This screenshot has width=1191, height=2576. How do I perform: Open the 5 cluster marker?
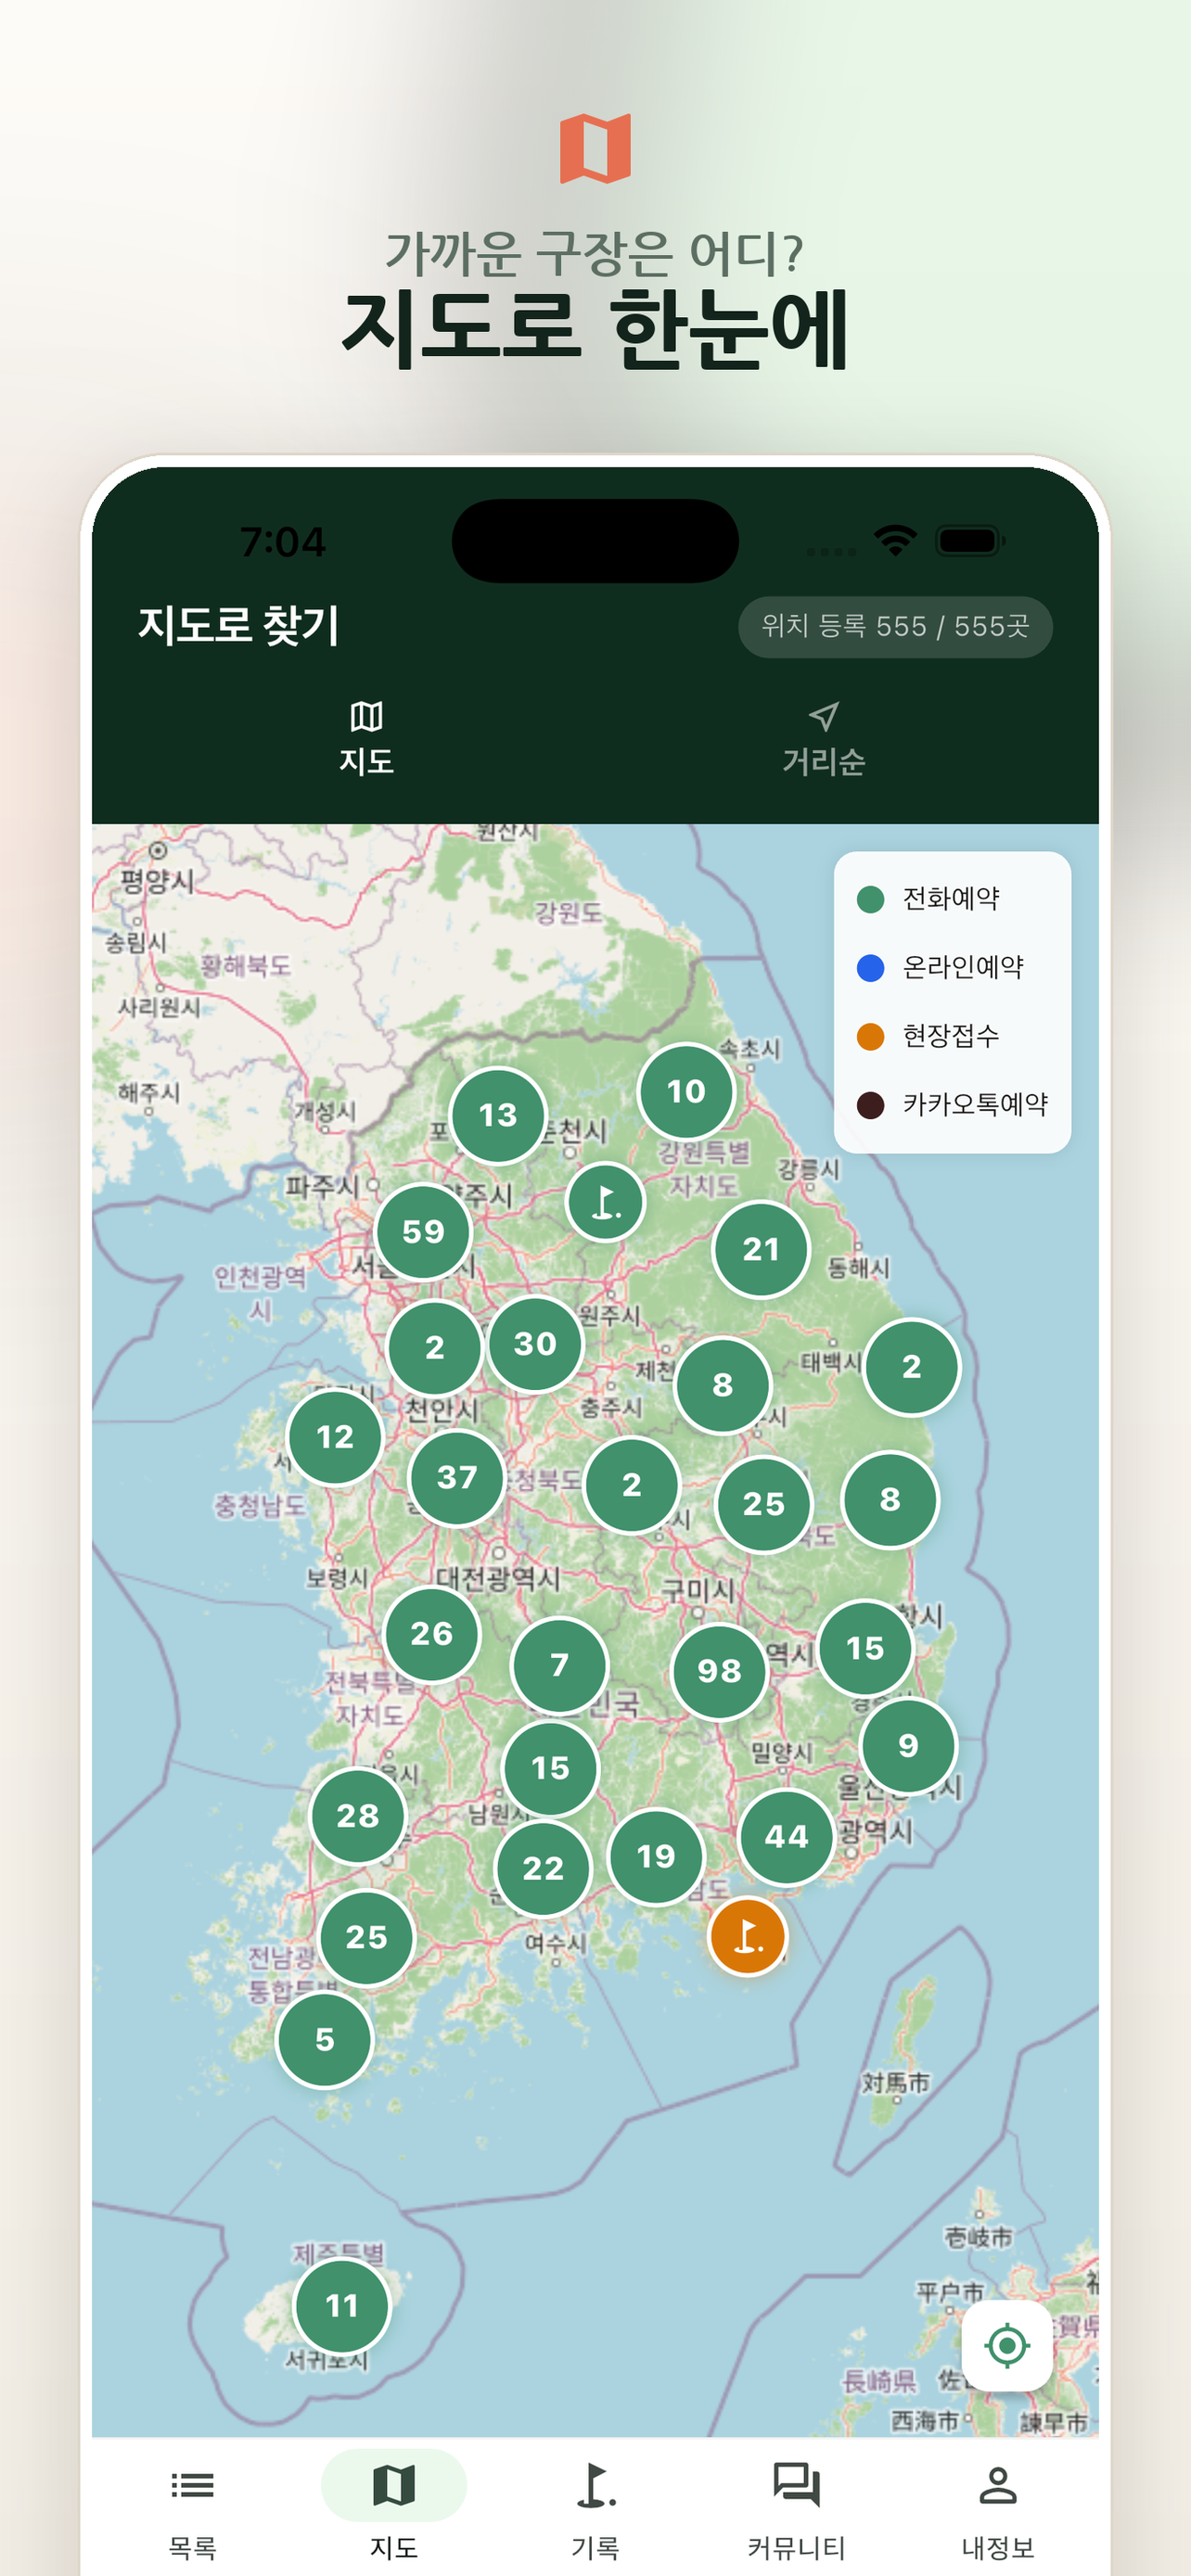325,2039
